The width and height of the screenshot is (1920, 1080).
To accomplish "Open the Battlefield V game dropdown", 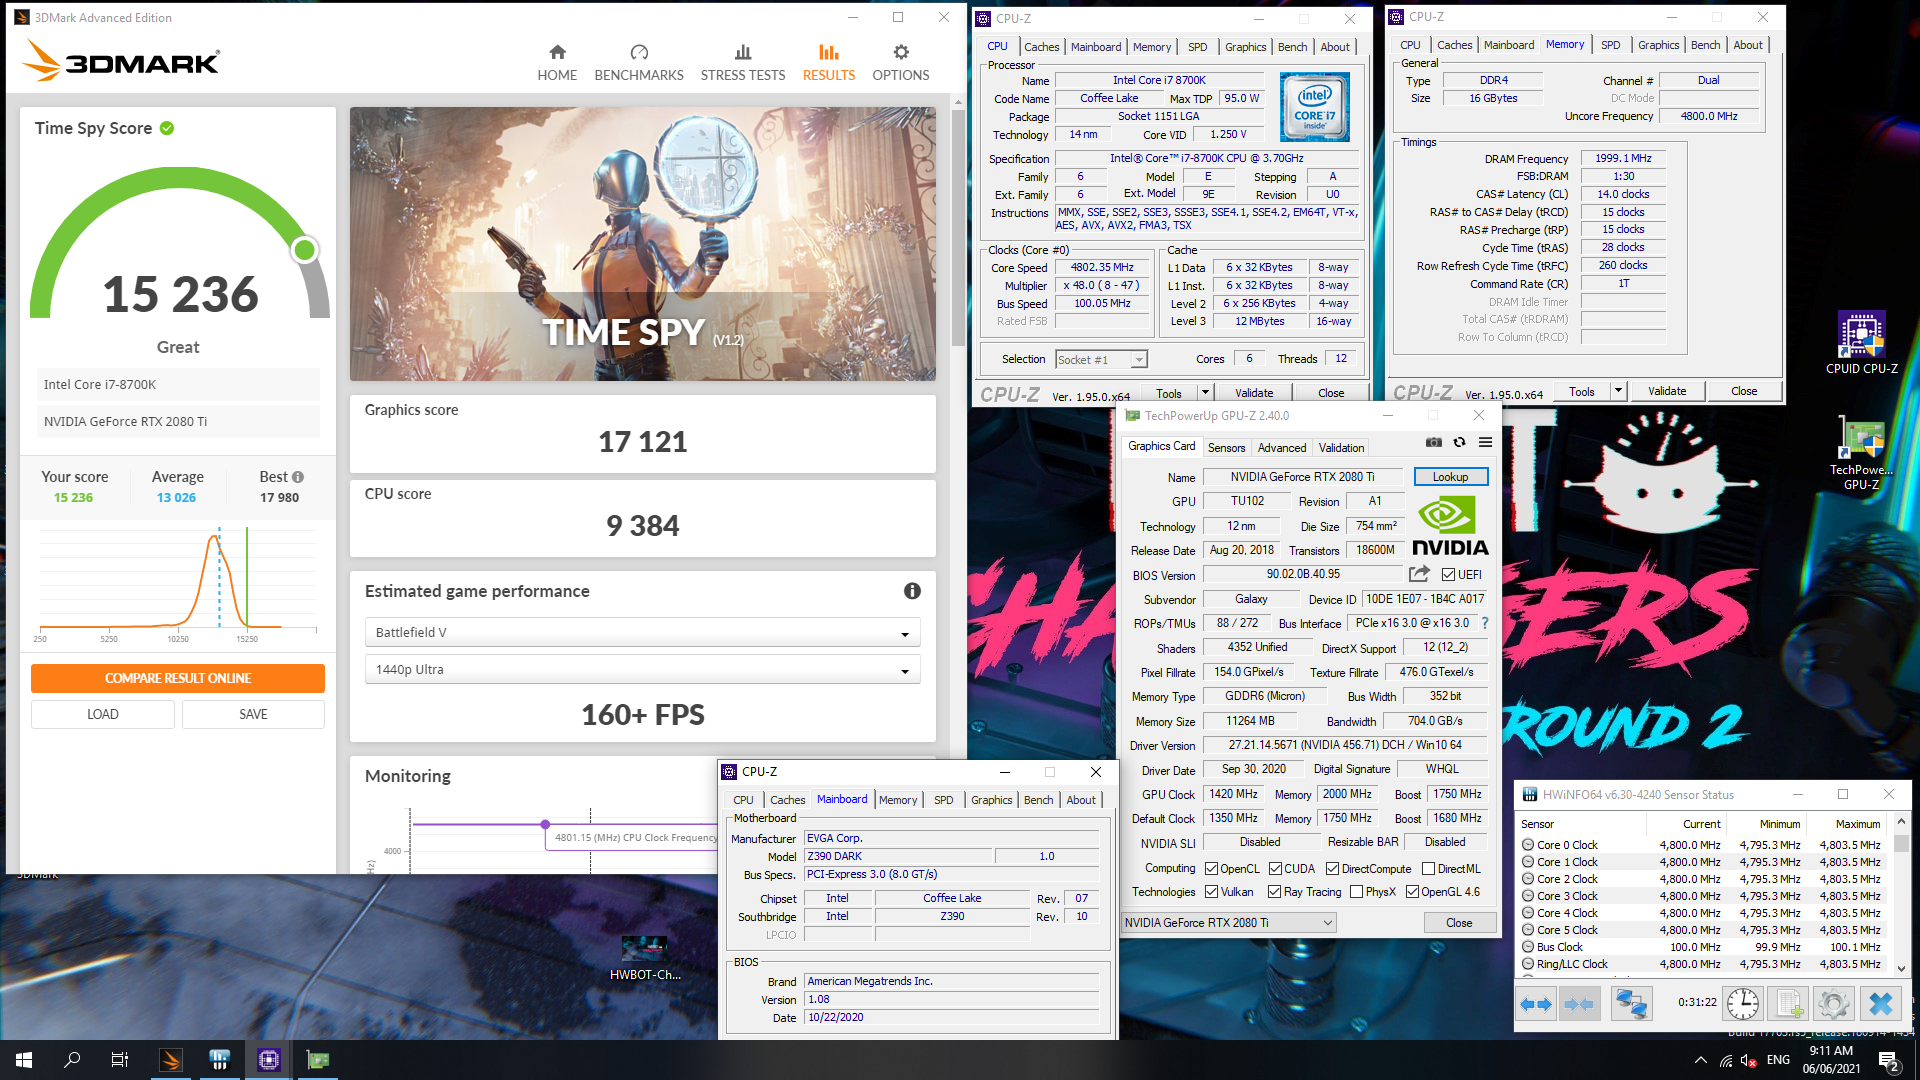I will [642, 632].
